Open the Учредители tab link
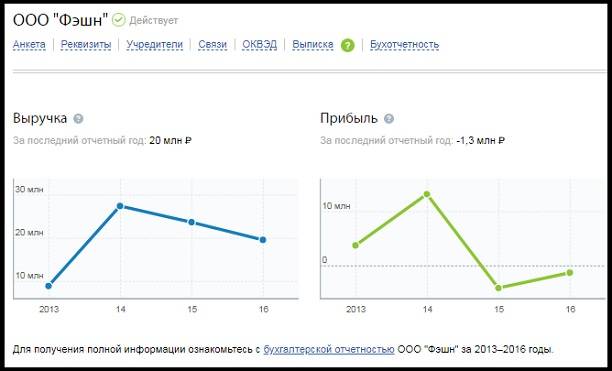This screenshot has height=371, width=612. [x=155, y=44]
